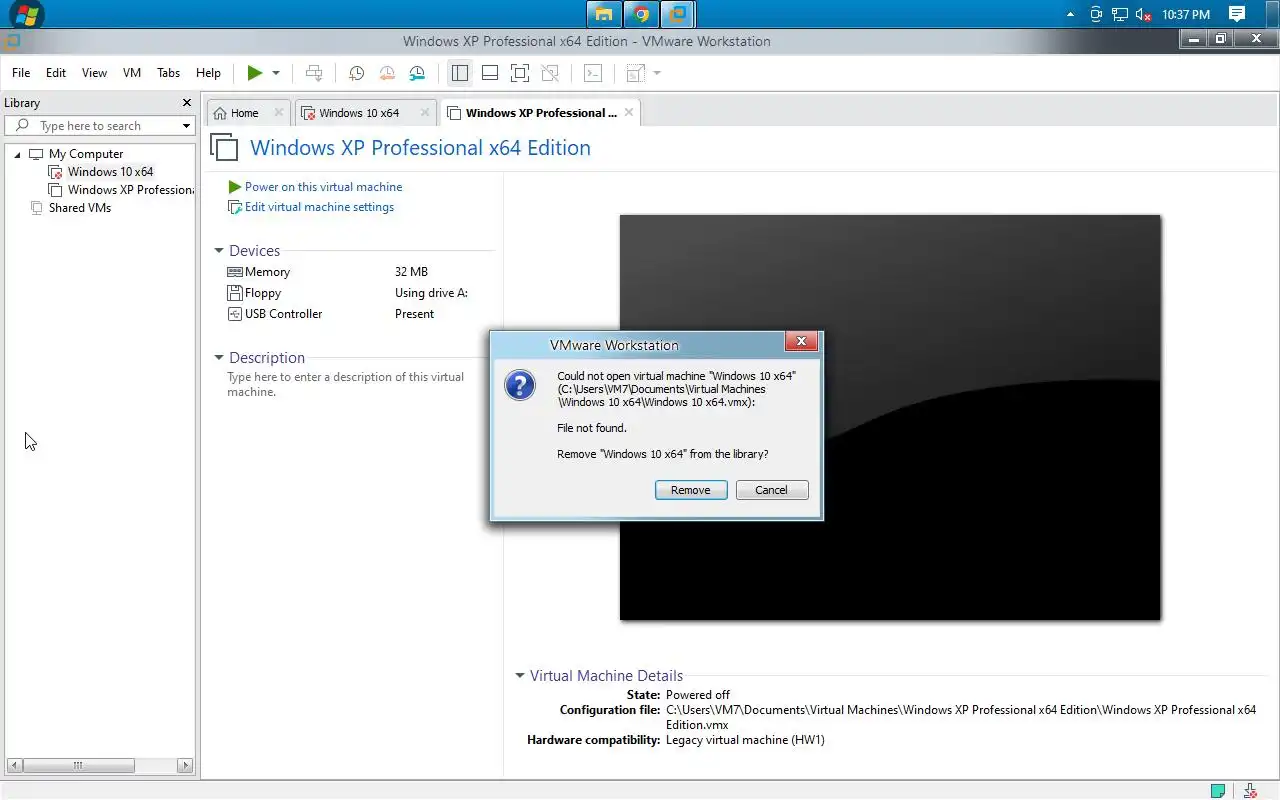Click the muted volume tray icon
1280x800 pixels.
coord(1144,15)
